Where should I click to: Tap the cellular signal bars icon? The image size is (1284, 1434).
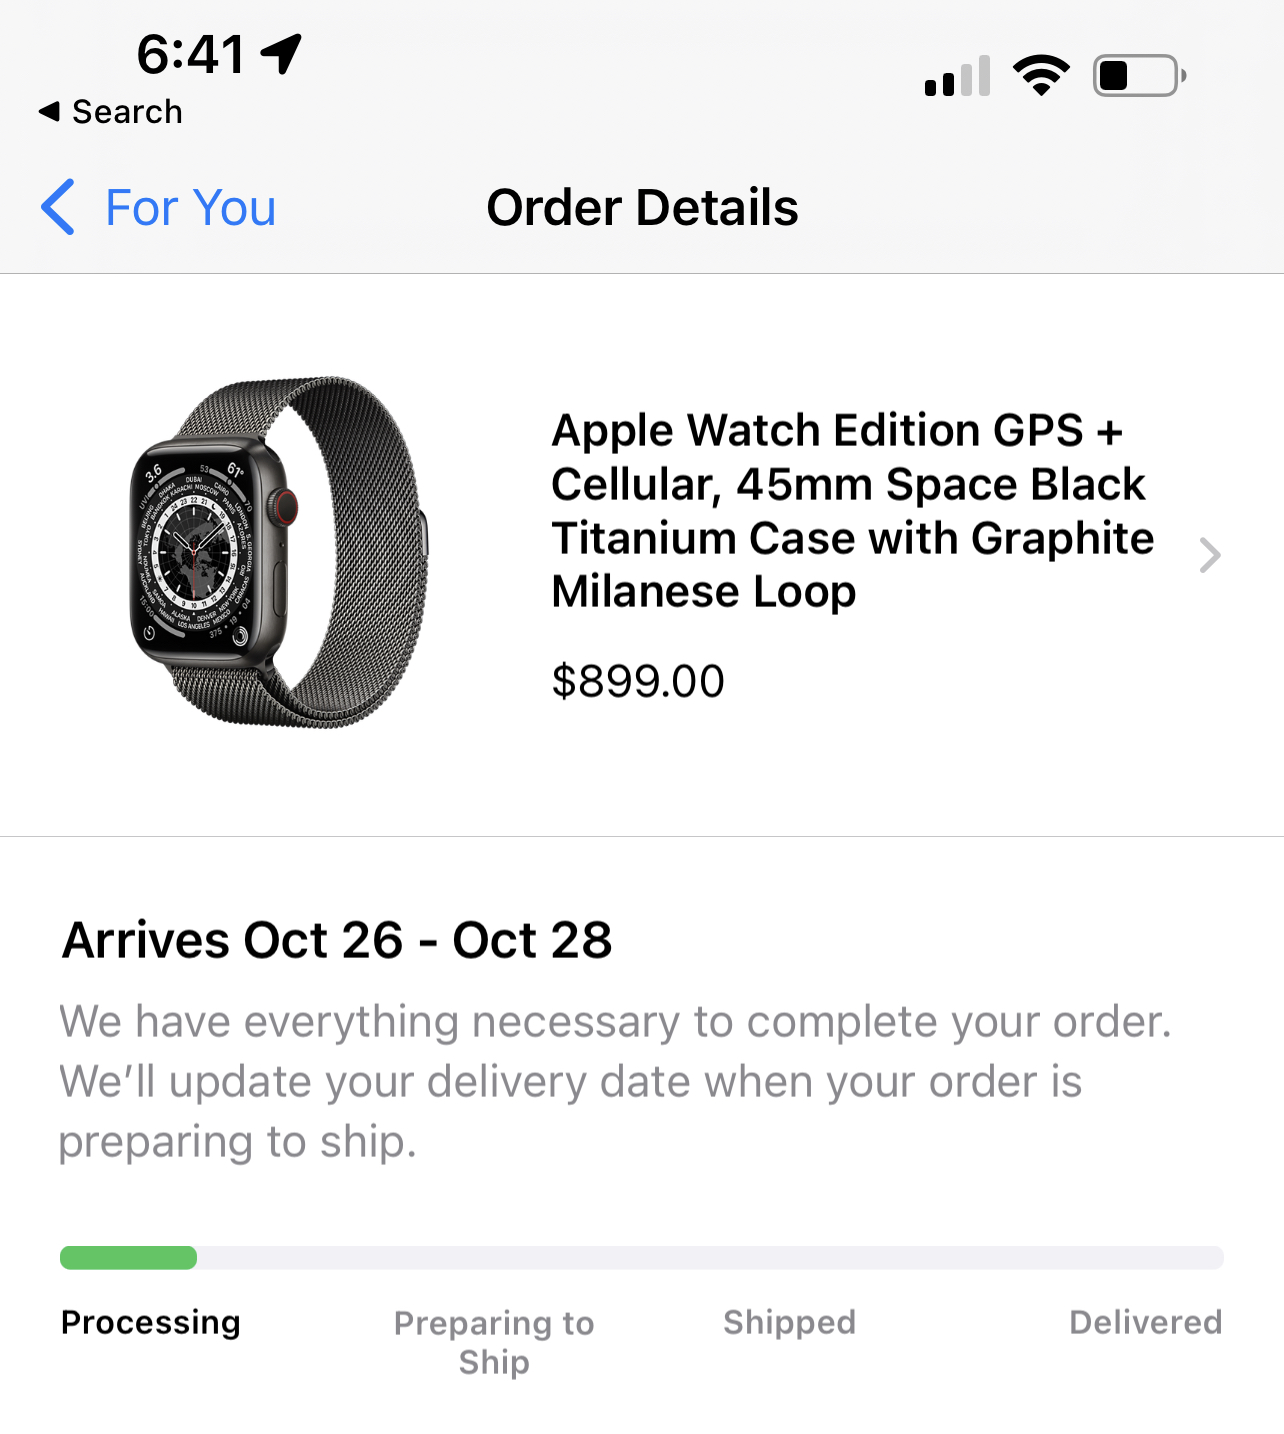[958, 76]
